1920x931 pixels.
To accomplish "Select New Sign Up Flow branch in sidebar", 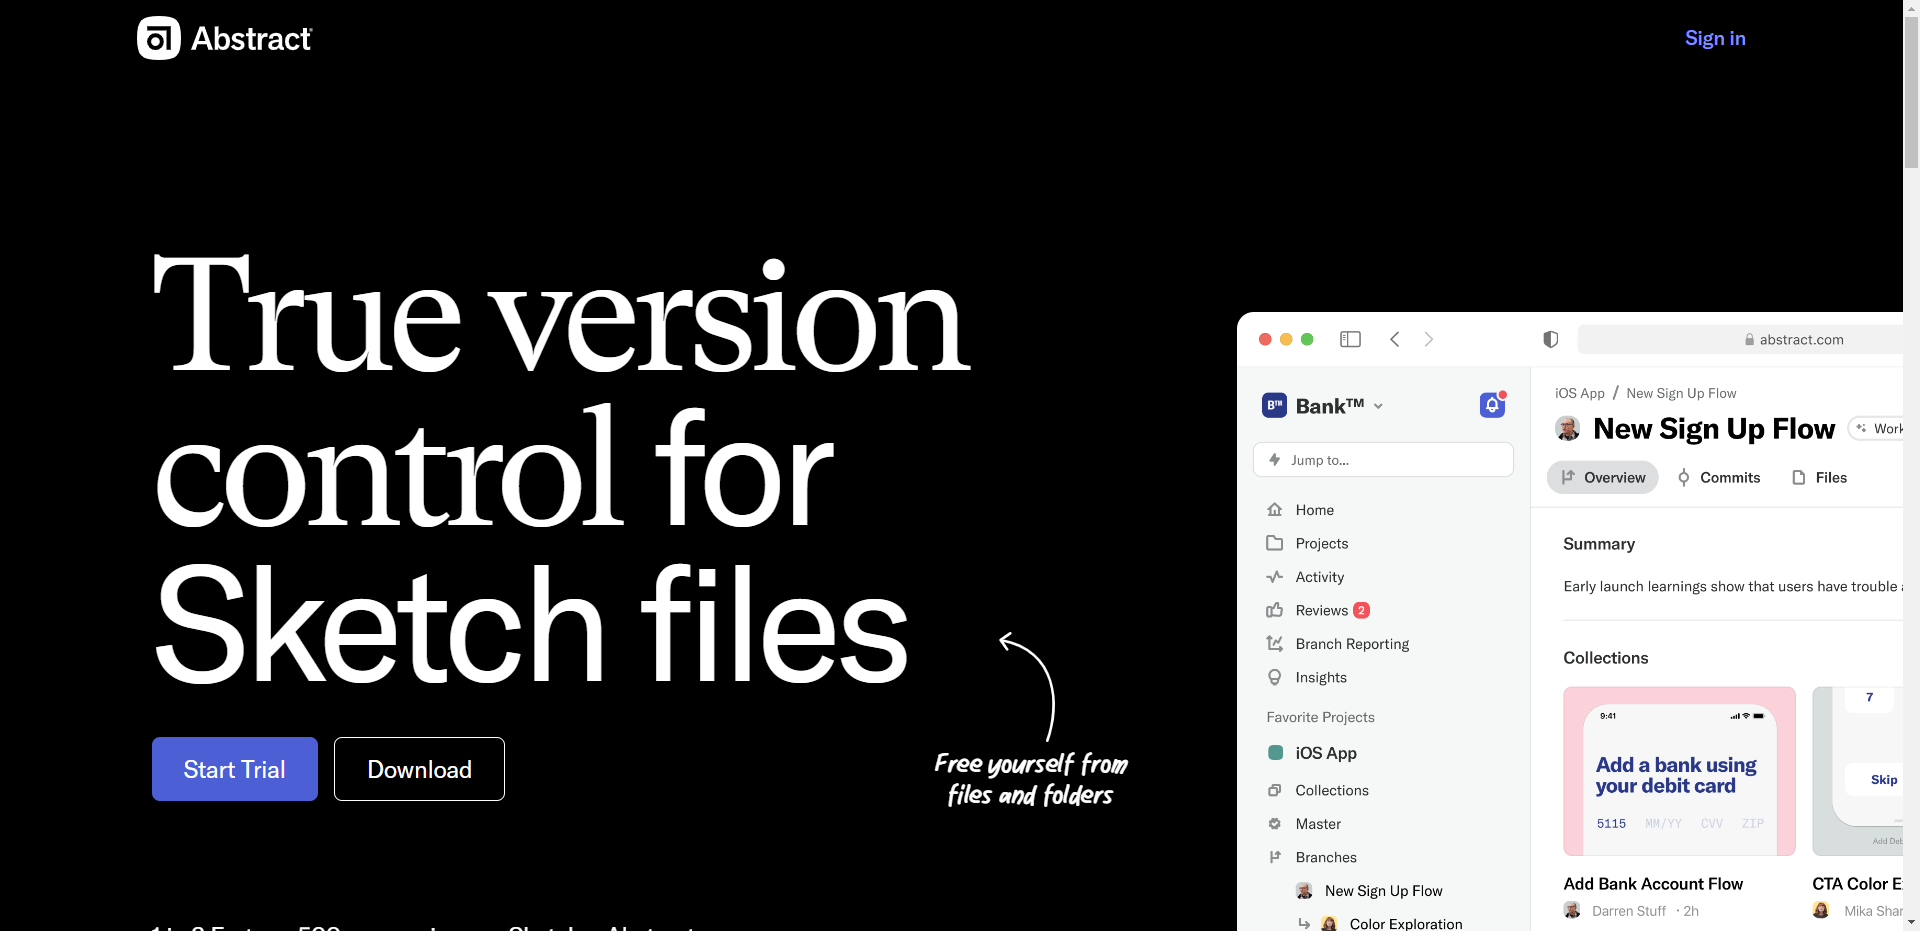I will [x=1384, y=891].
